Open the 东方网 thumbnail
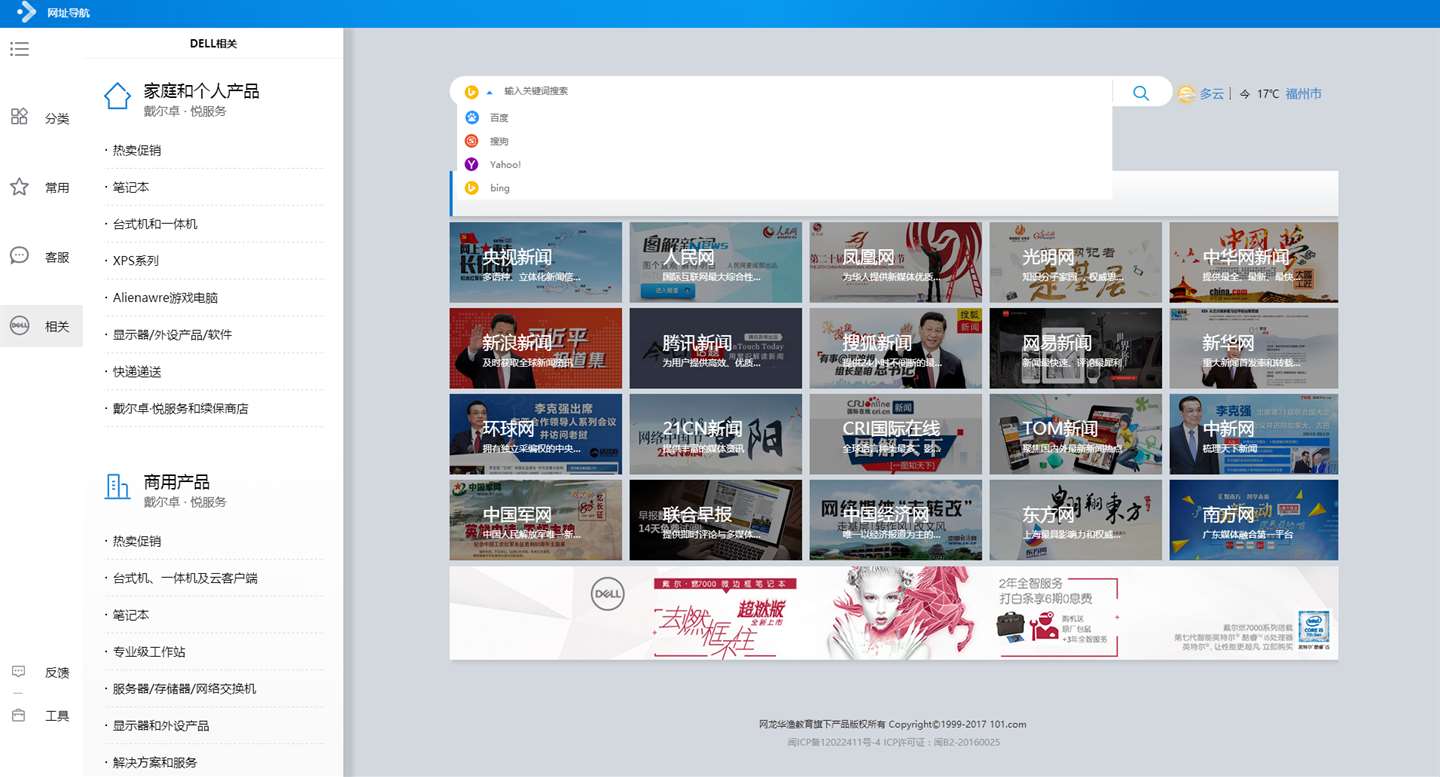 [1076, 520]
